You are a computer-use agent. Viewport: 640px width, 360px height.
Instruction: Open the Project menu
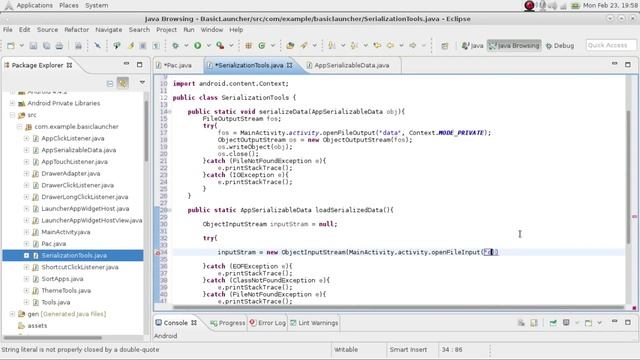(166, 30)
